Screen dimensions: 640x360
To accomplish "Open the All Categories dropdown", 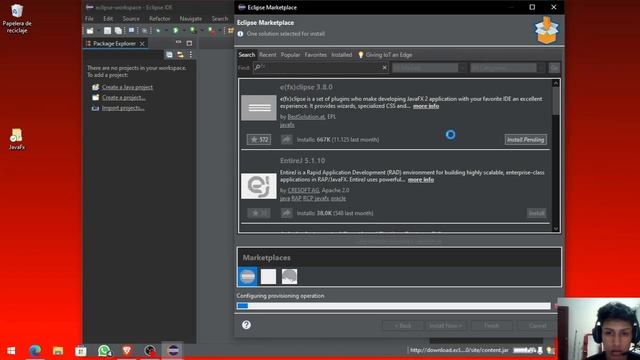I will click(x=507, y=68).
